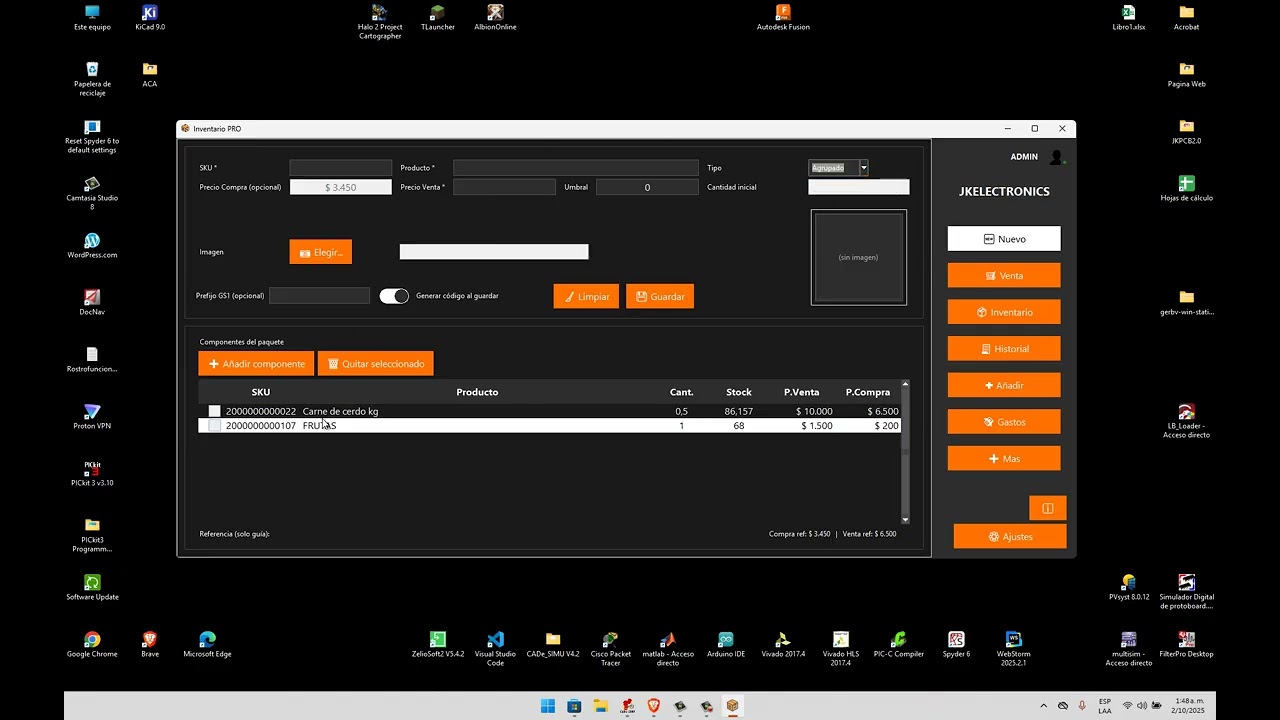The image size is (1280, 720).
Task: Open Microsoft Edge desktop icon
Action: pyautogui.click(x=207, y=645)
